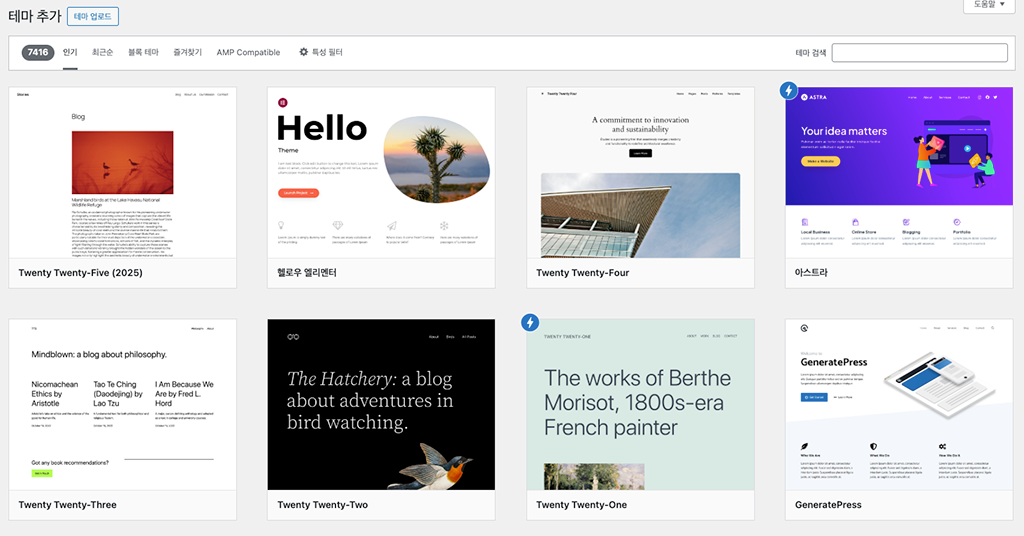Open the Twenty Twenty-Four theme screenshot
Screen dimensions: 1024x536
(x=641, y=172)
